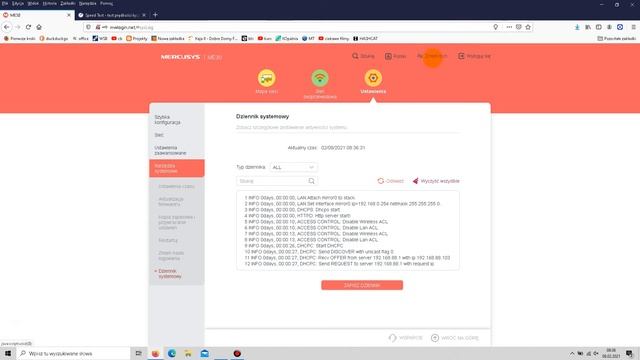Open the notification center icon
The width and height of the screenshot is (640, 360).
629,353
